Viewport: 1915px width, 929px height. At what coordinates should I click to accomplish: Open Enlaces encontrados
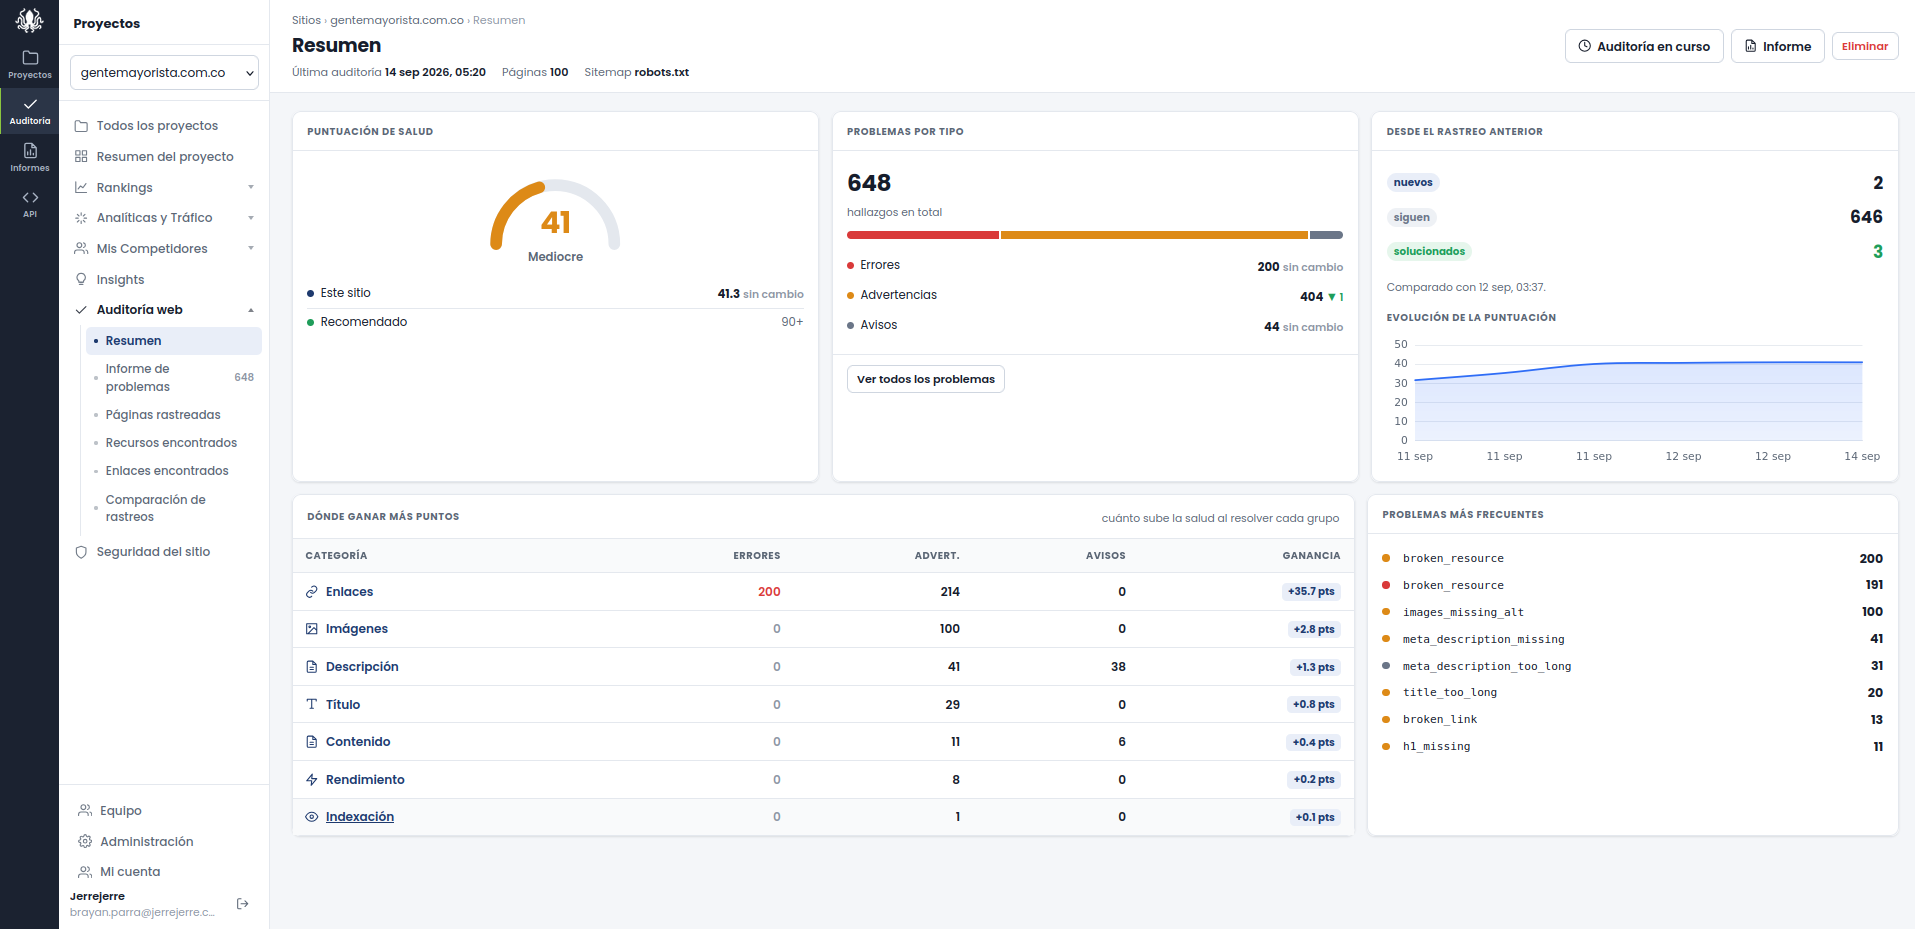coord(174,471)
